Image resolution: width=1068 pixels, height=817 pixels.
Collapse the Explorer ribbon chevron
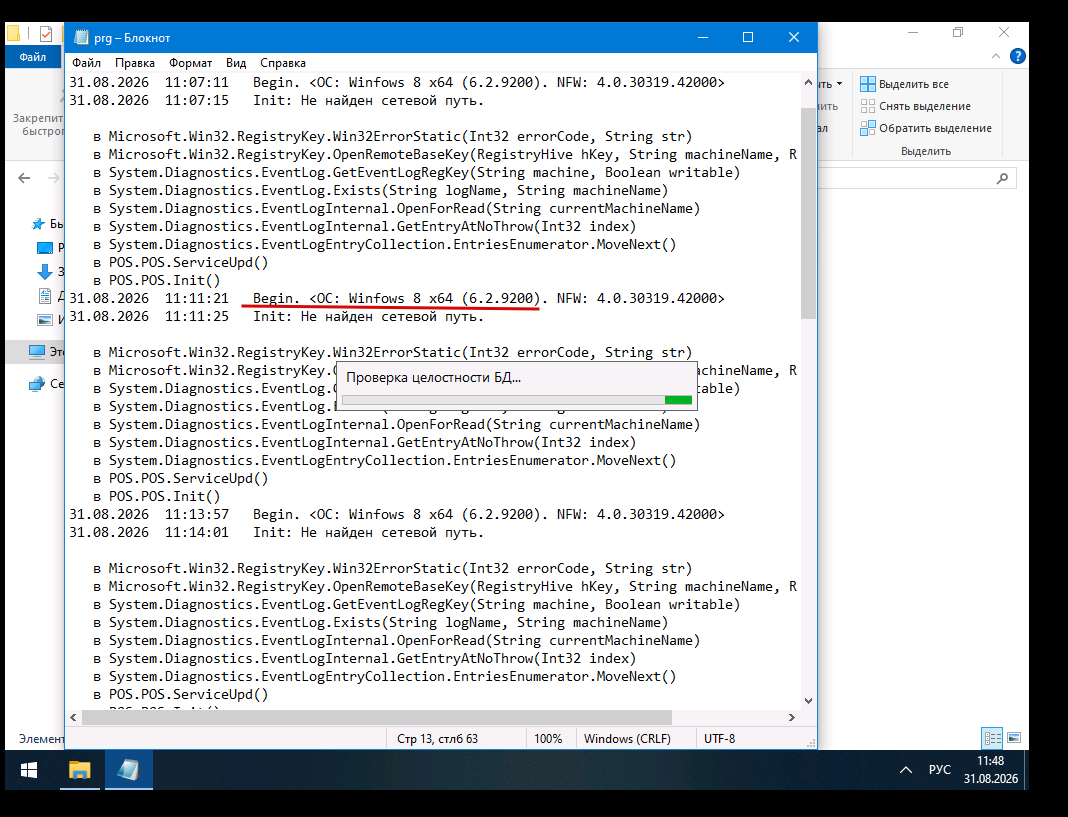tap(996, 56)
